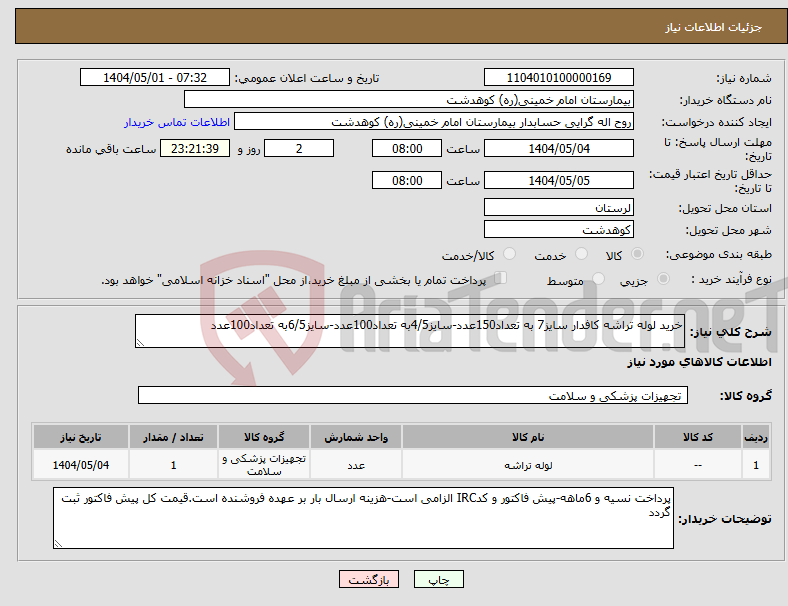Viewport: 788px width, 606px height.
Task: Click the response deadline date 1404/05/04 field
Action: 558,149
